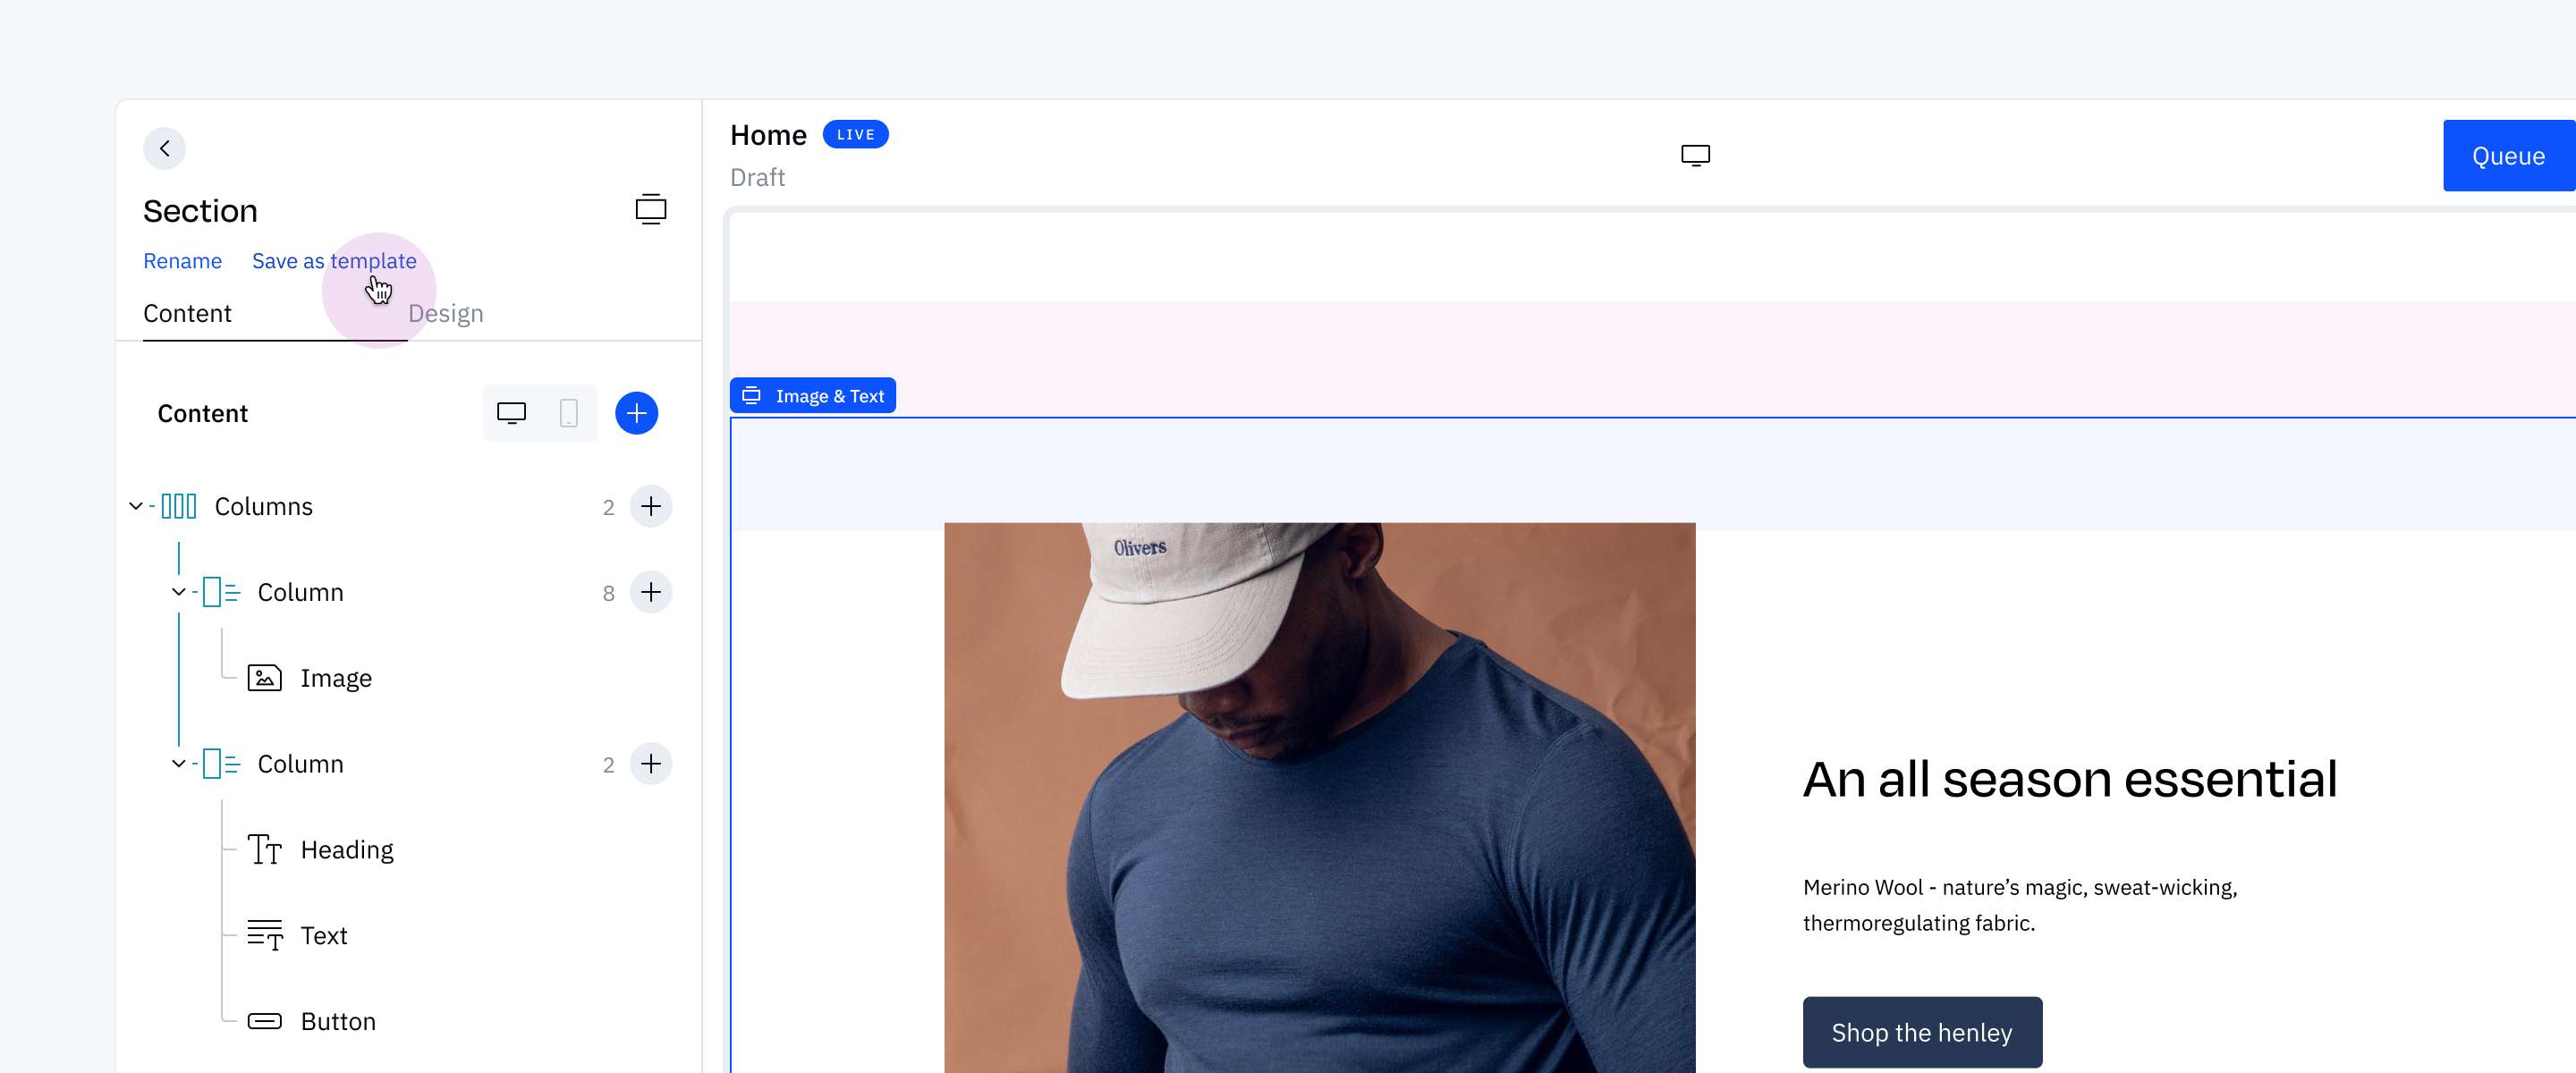Click the Heading typography icon
2576x1073 pixels.
264,850
